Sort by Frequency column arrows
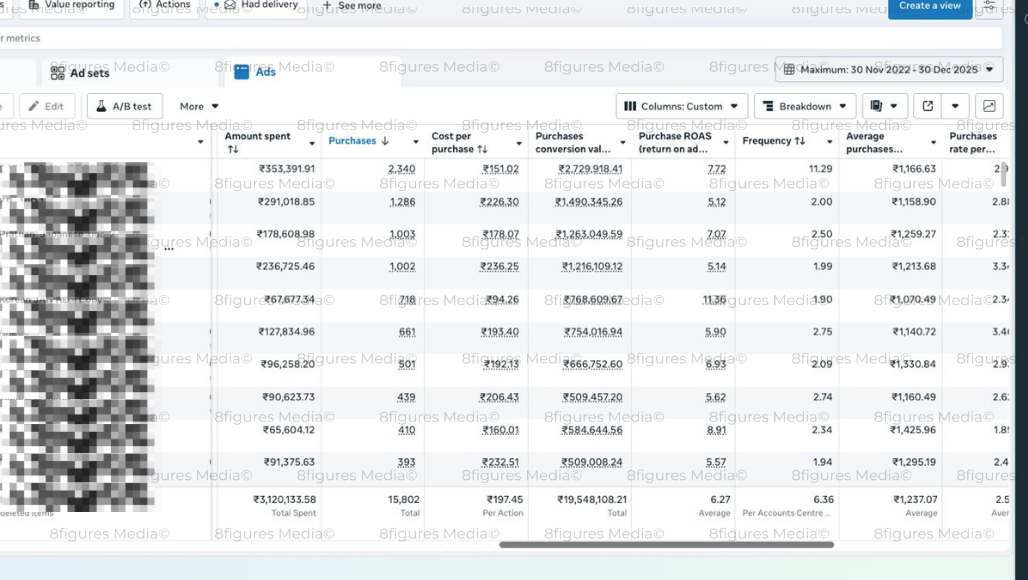This screenshot has width=1028, height=580. click(800, 141)
